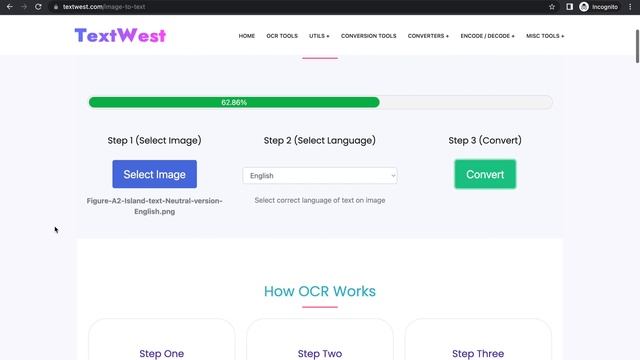Bookmark this page with the star icon
The width and height of the screenshot is (640, 360).
552,7
